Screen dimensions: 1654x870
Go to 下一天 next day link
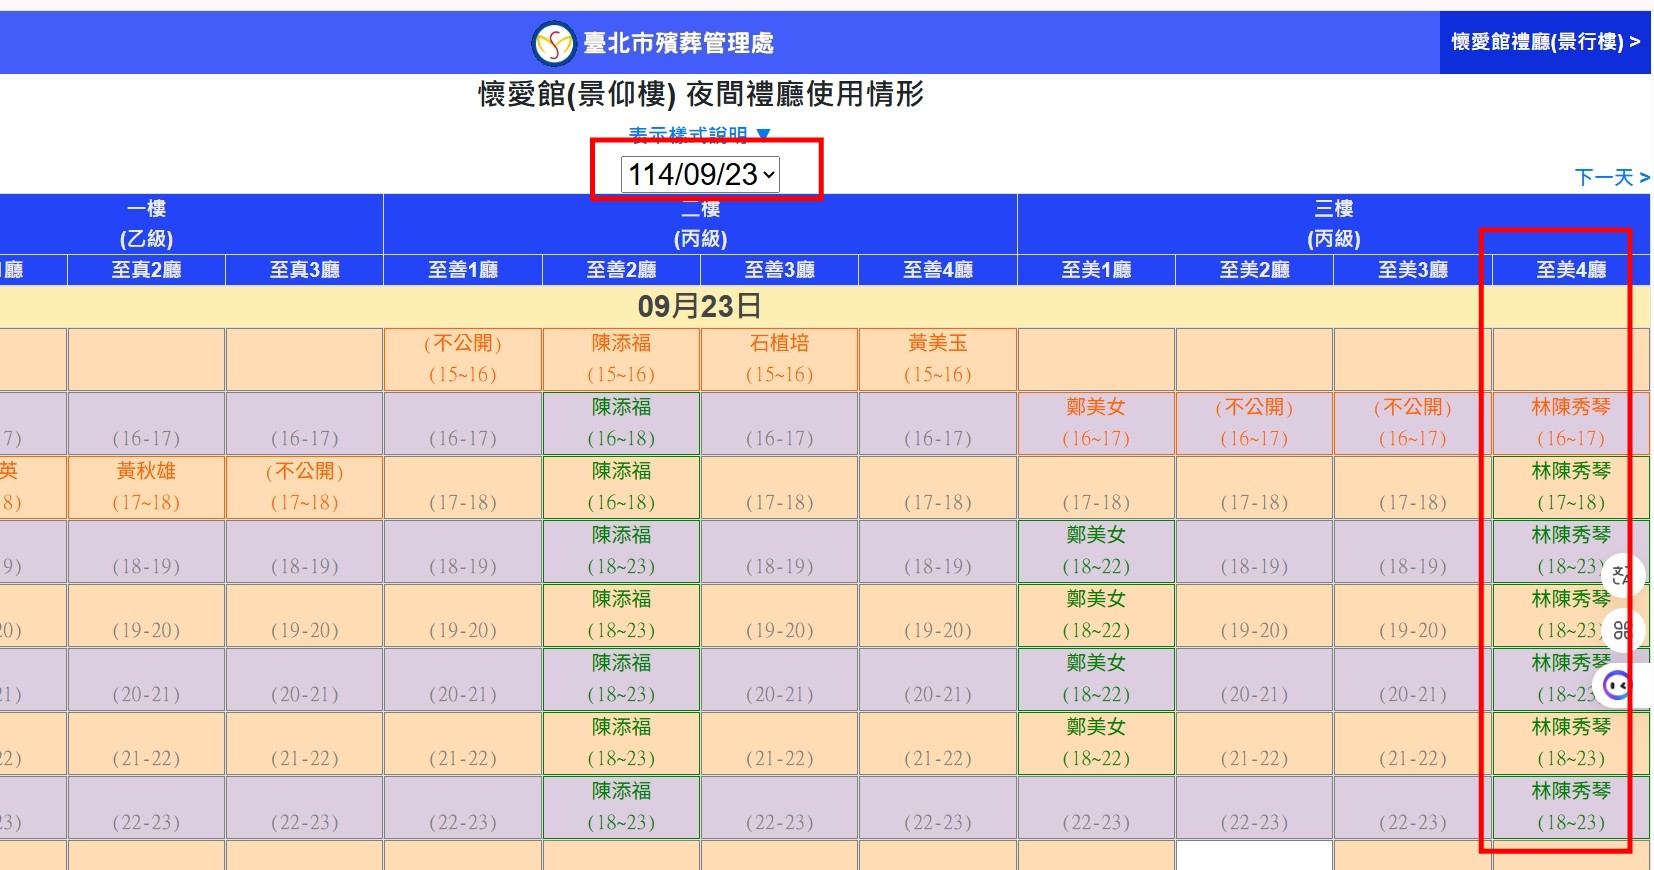[1611, 177]
